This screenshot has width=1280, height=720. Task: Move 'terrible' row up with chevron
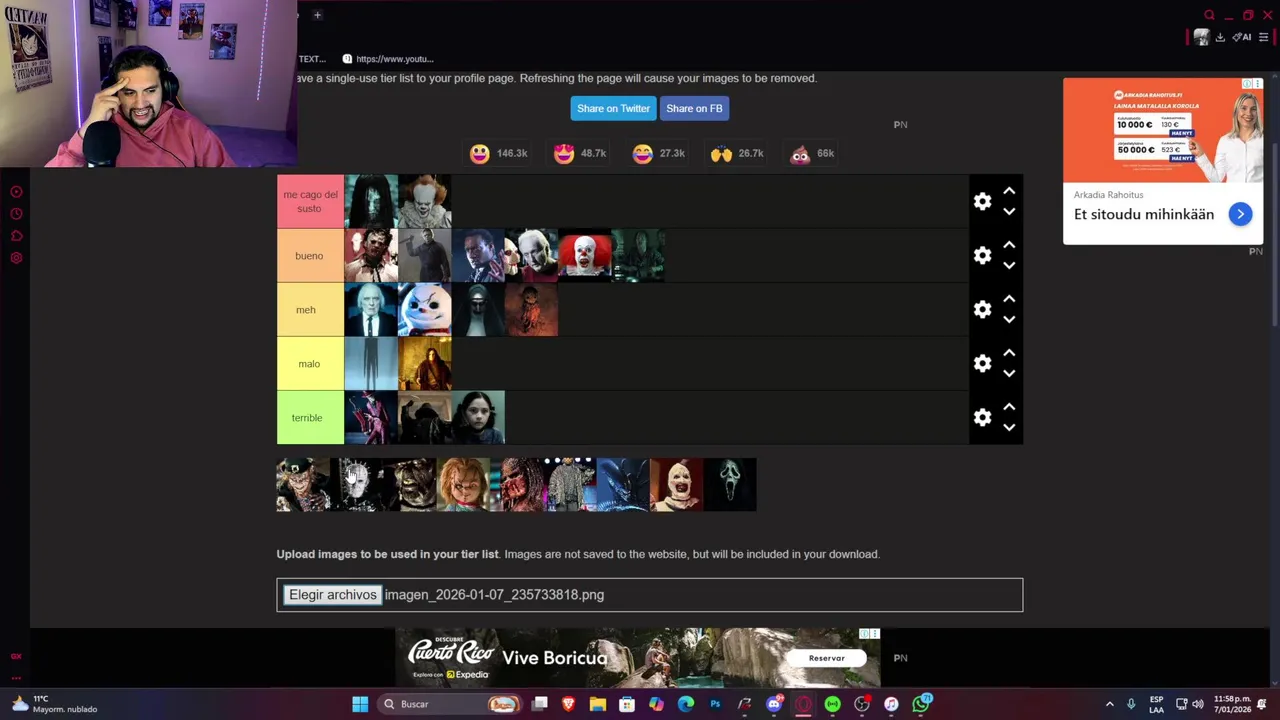pyautogui.click(x=1009, y=407)
